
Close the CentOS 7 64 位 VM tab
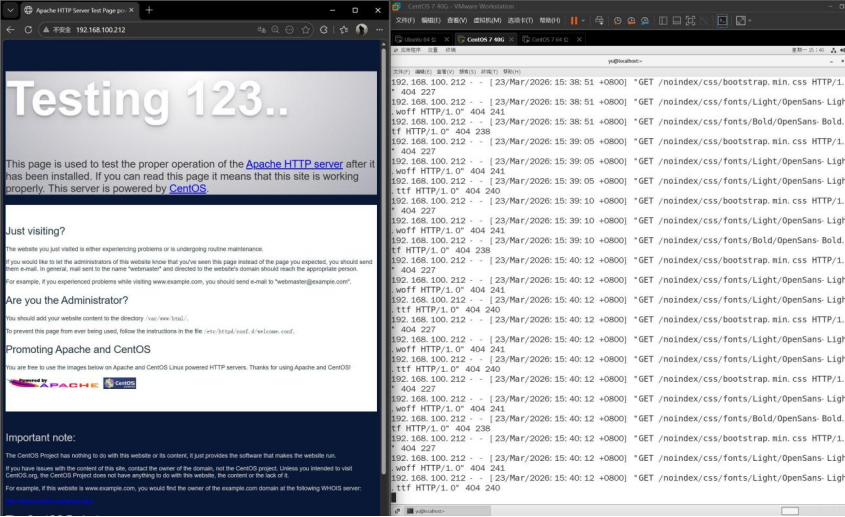coord(579,39)
